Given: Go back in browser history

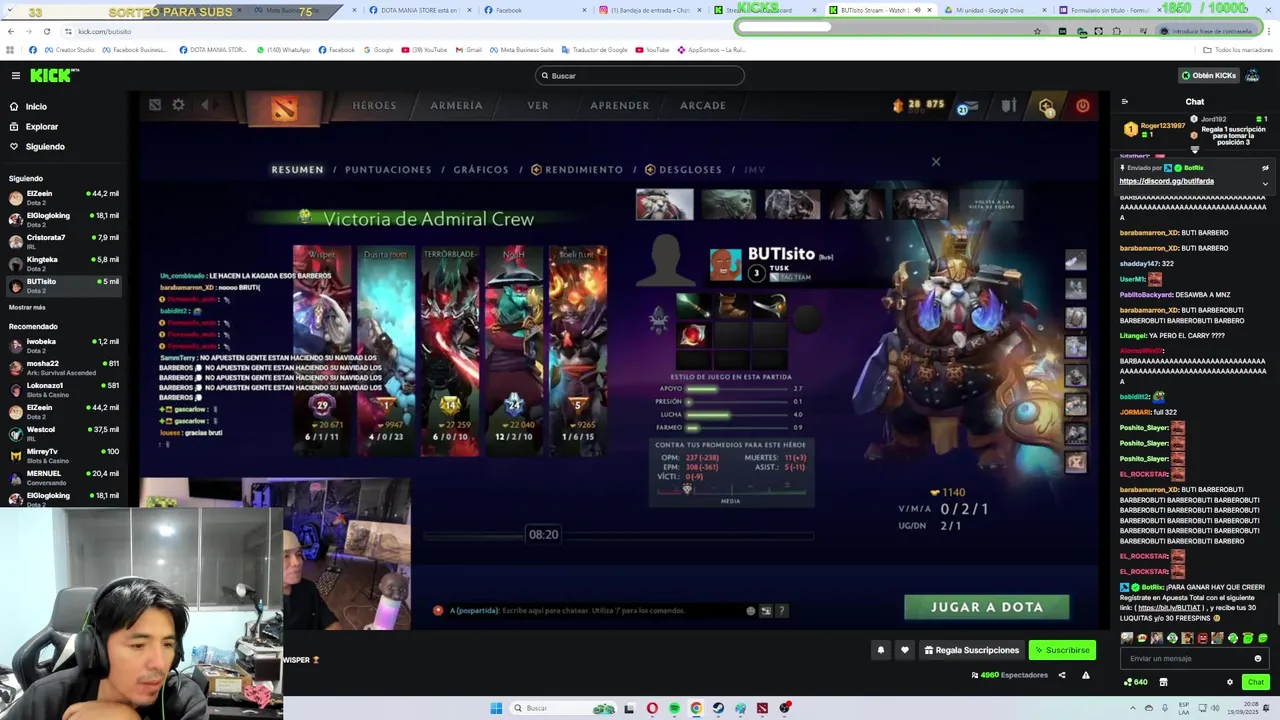Looking at the screenshot, I should [x=10, y=31].
